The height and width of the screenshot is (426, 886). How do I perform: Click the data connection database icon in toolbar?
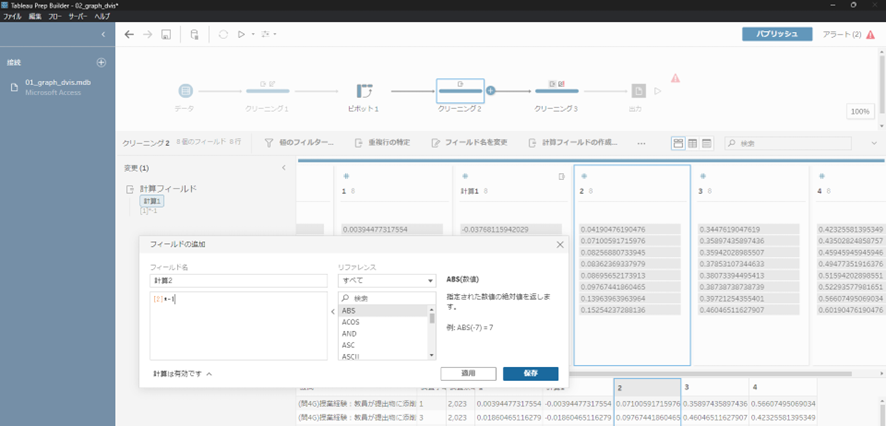click(194, 34)
